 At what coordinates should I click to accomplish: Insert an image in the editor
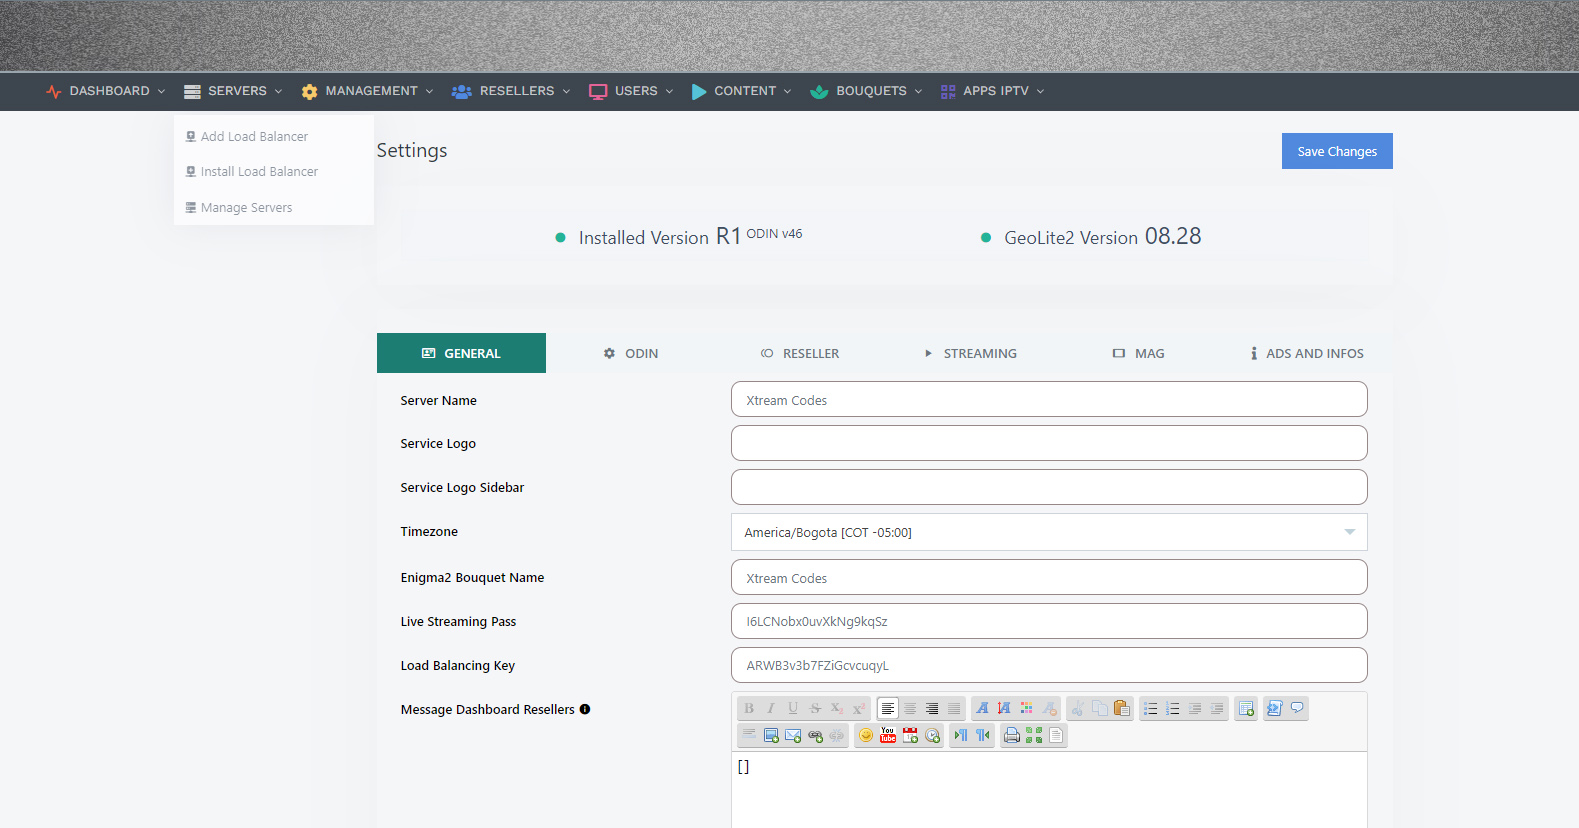(771, 735)
